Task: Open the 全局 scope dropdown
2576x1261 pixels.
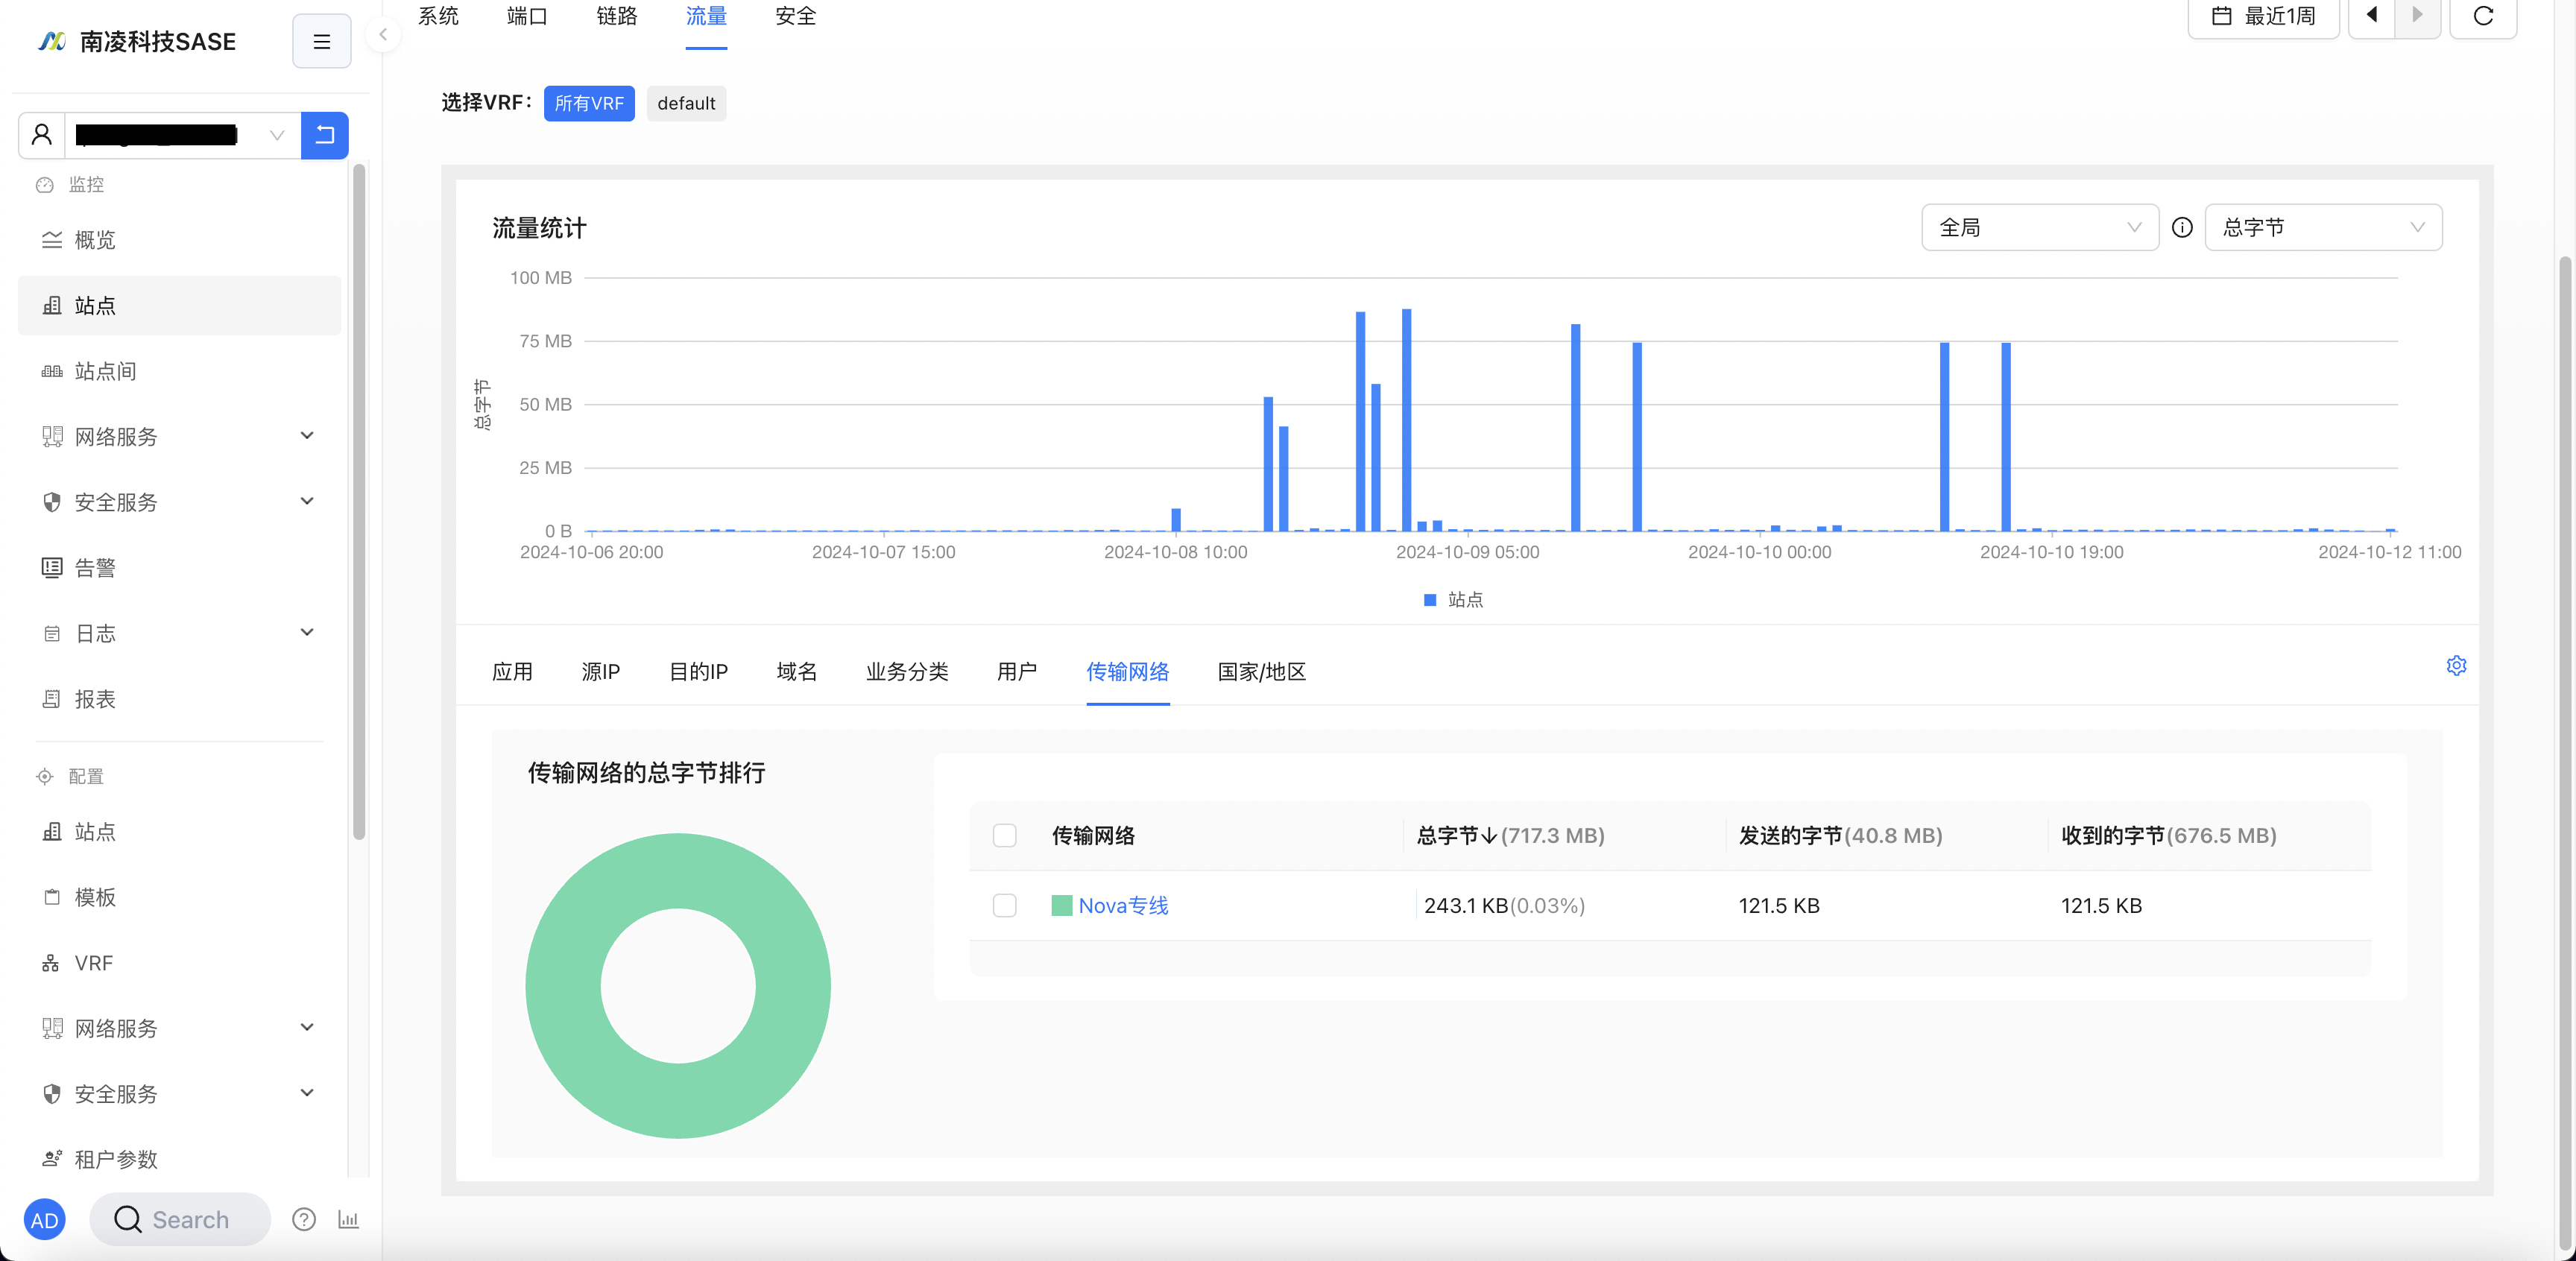Action: (2040, 228)
